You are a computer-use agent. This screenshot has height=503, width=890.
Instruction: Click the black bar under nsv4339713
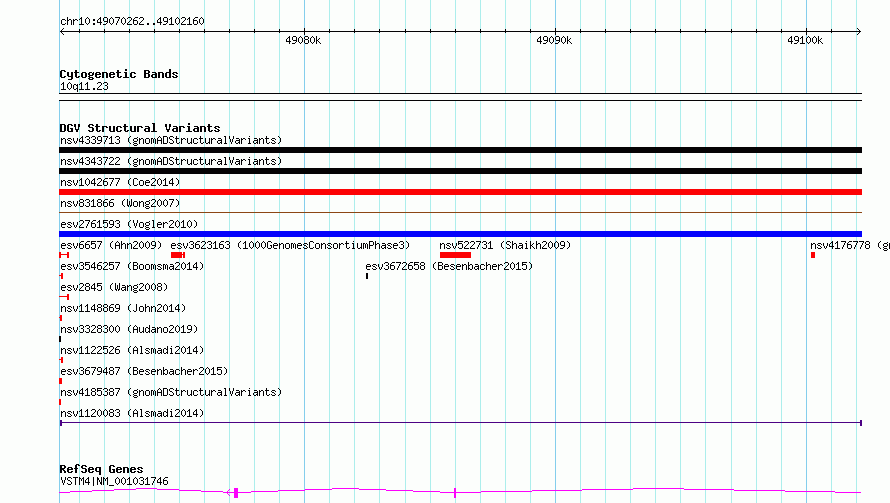pyautogui.click(x=460, y=150)
